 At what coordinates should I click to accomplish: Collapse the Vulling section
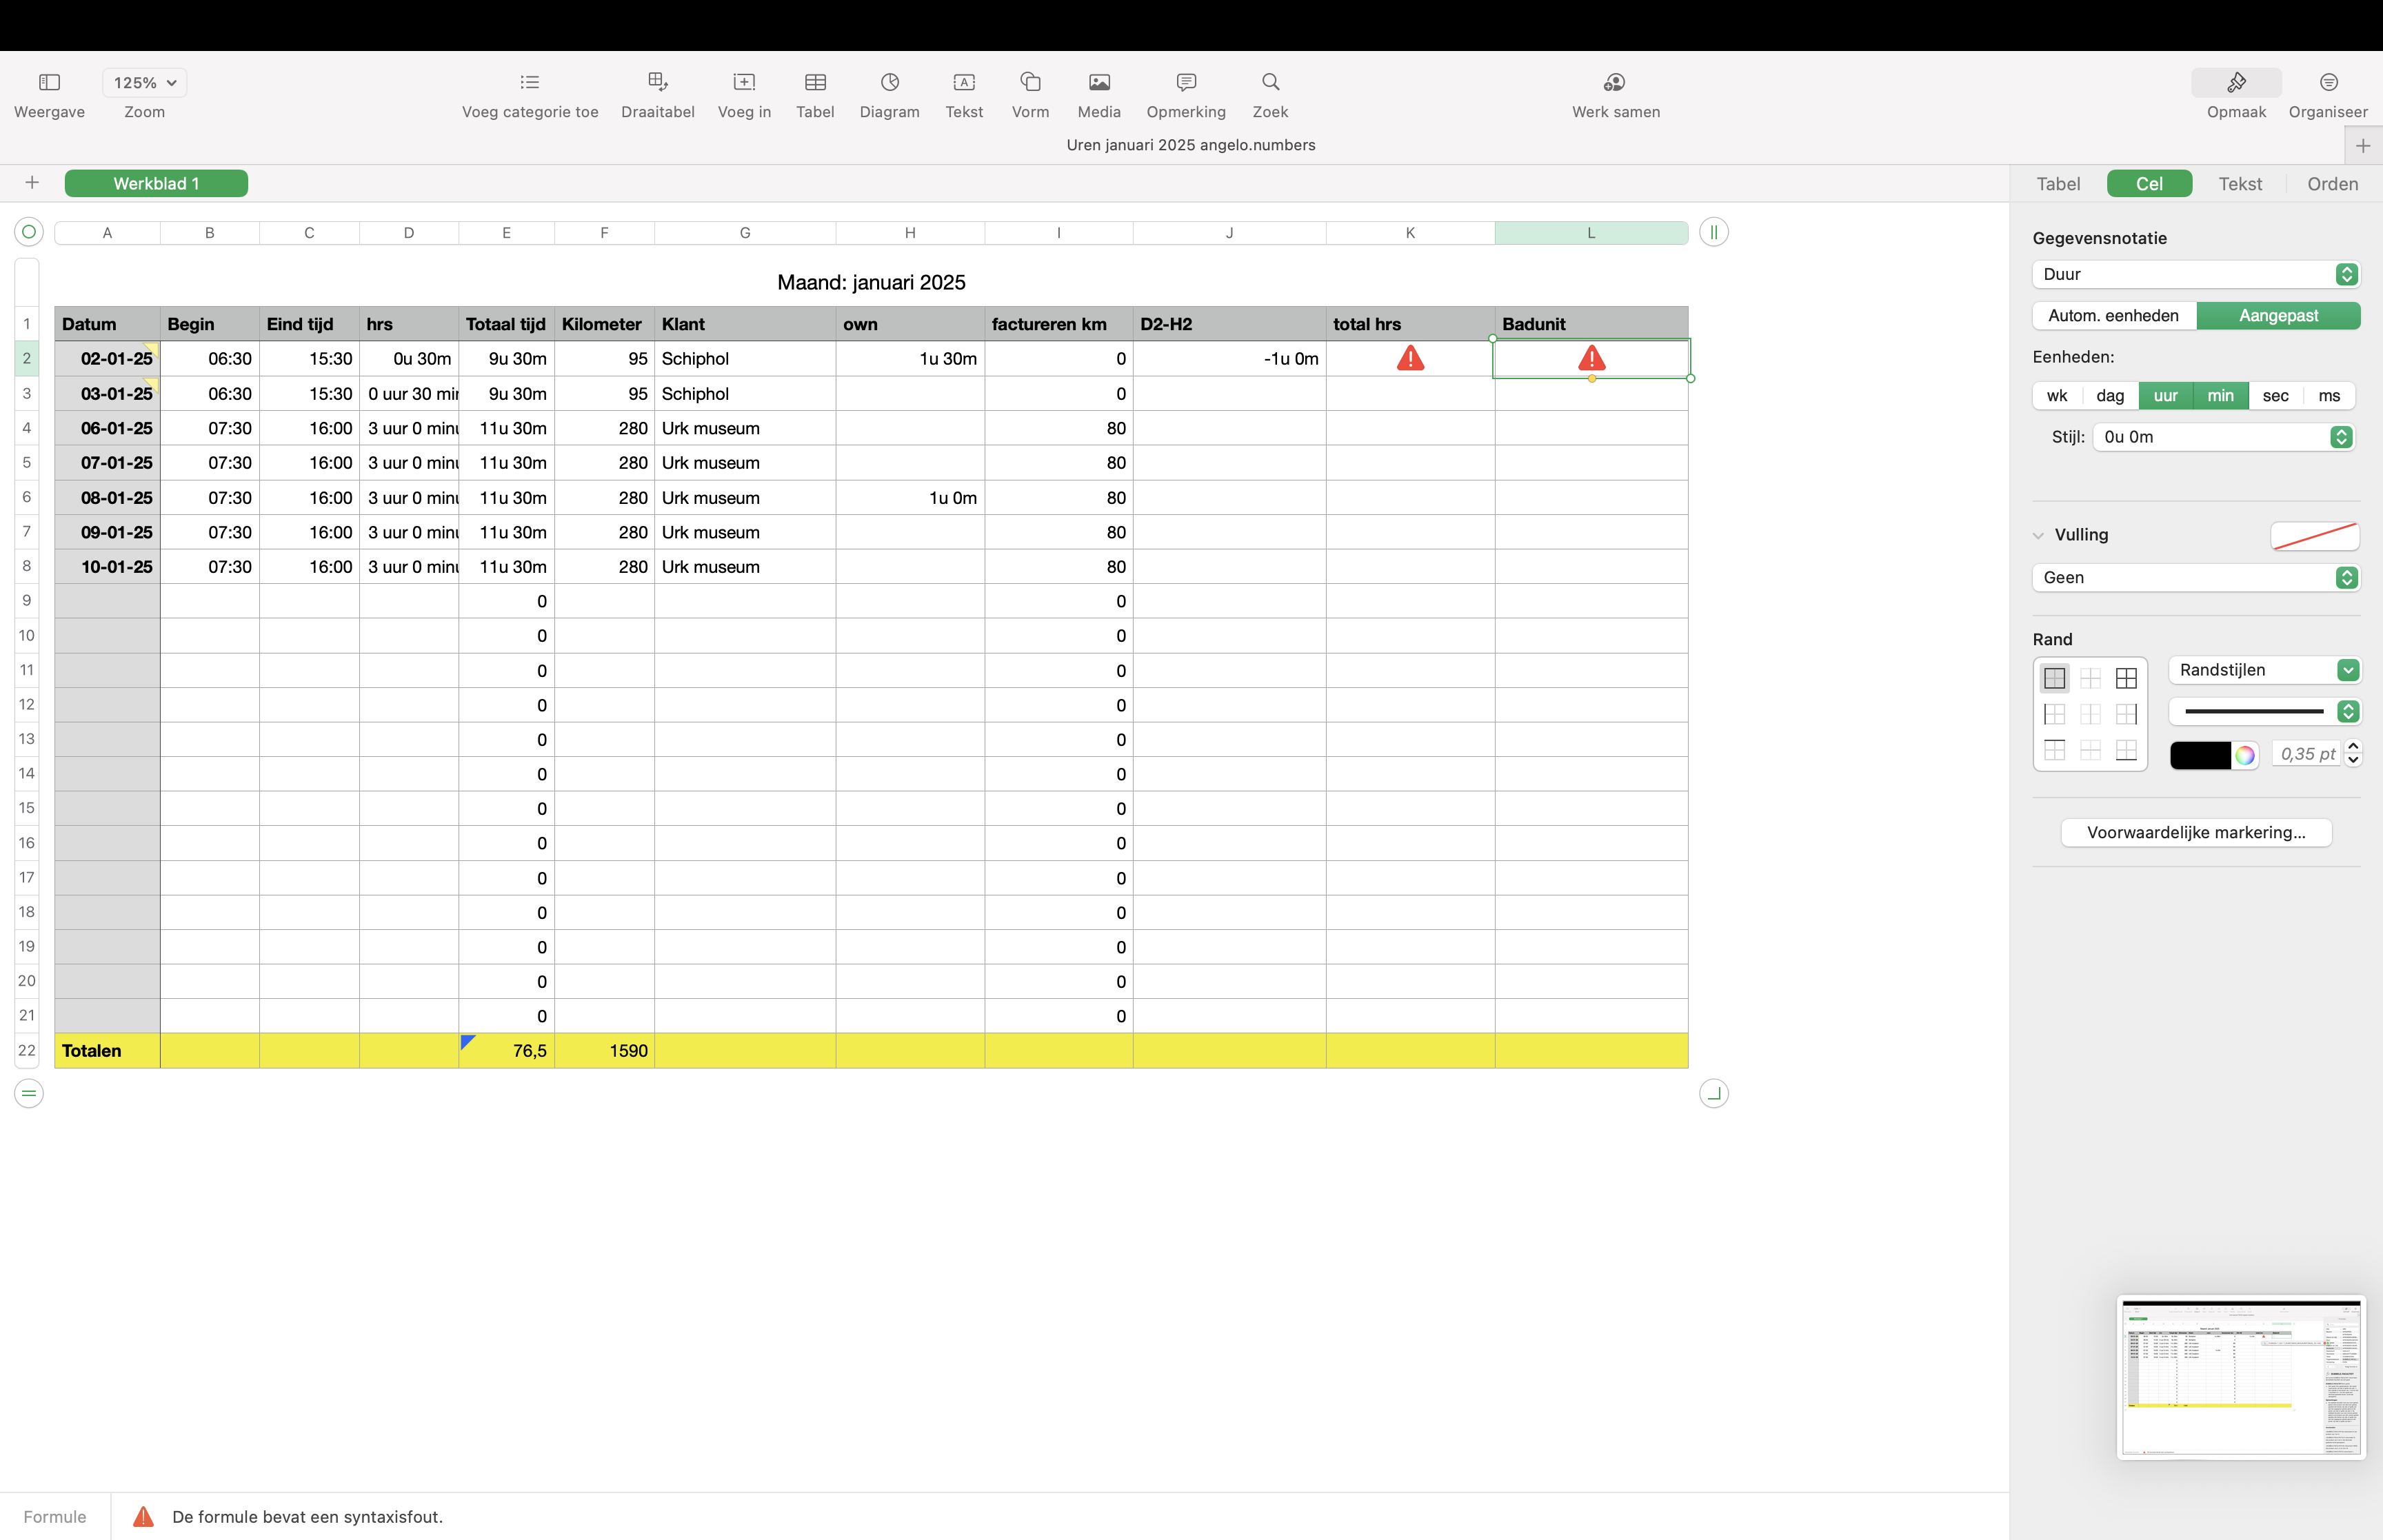tap(2038, 535)
